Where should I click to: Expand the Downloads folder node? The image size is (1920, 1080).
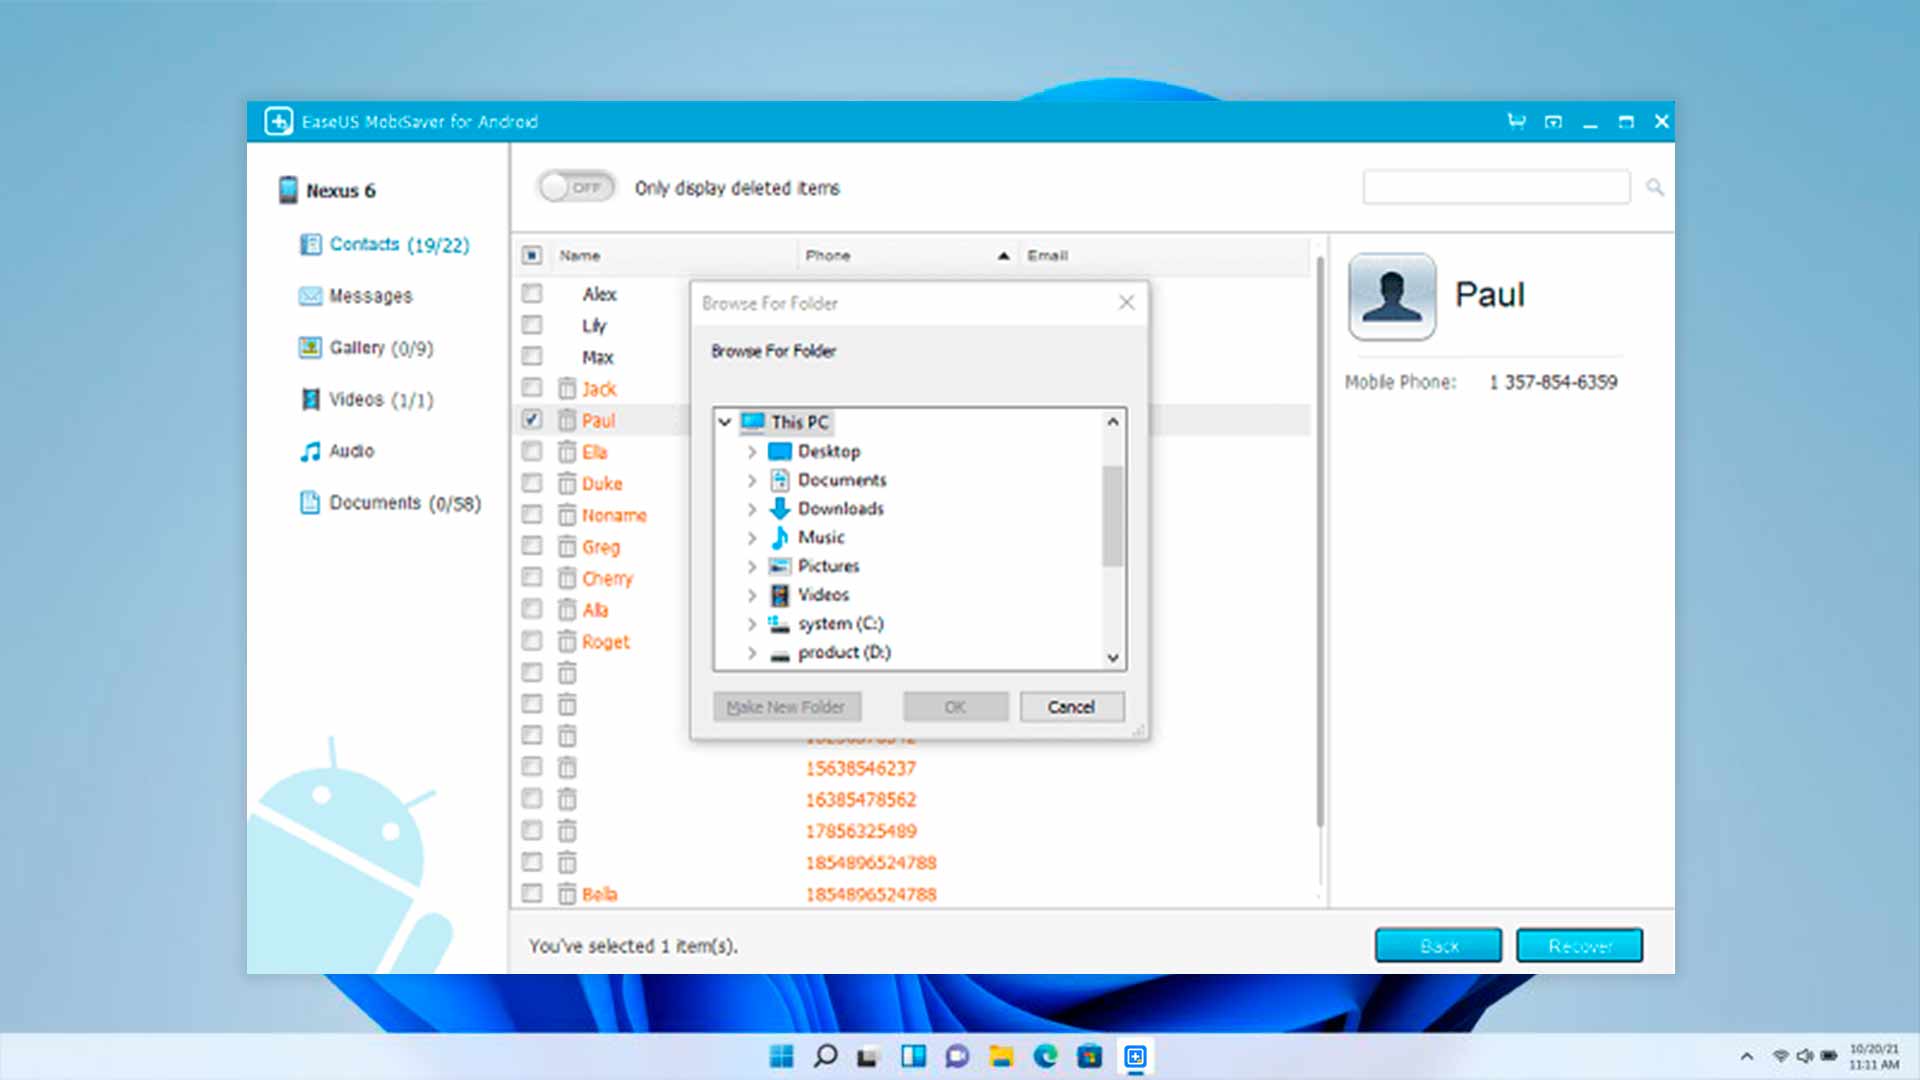tap(752, 509)
